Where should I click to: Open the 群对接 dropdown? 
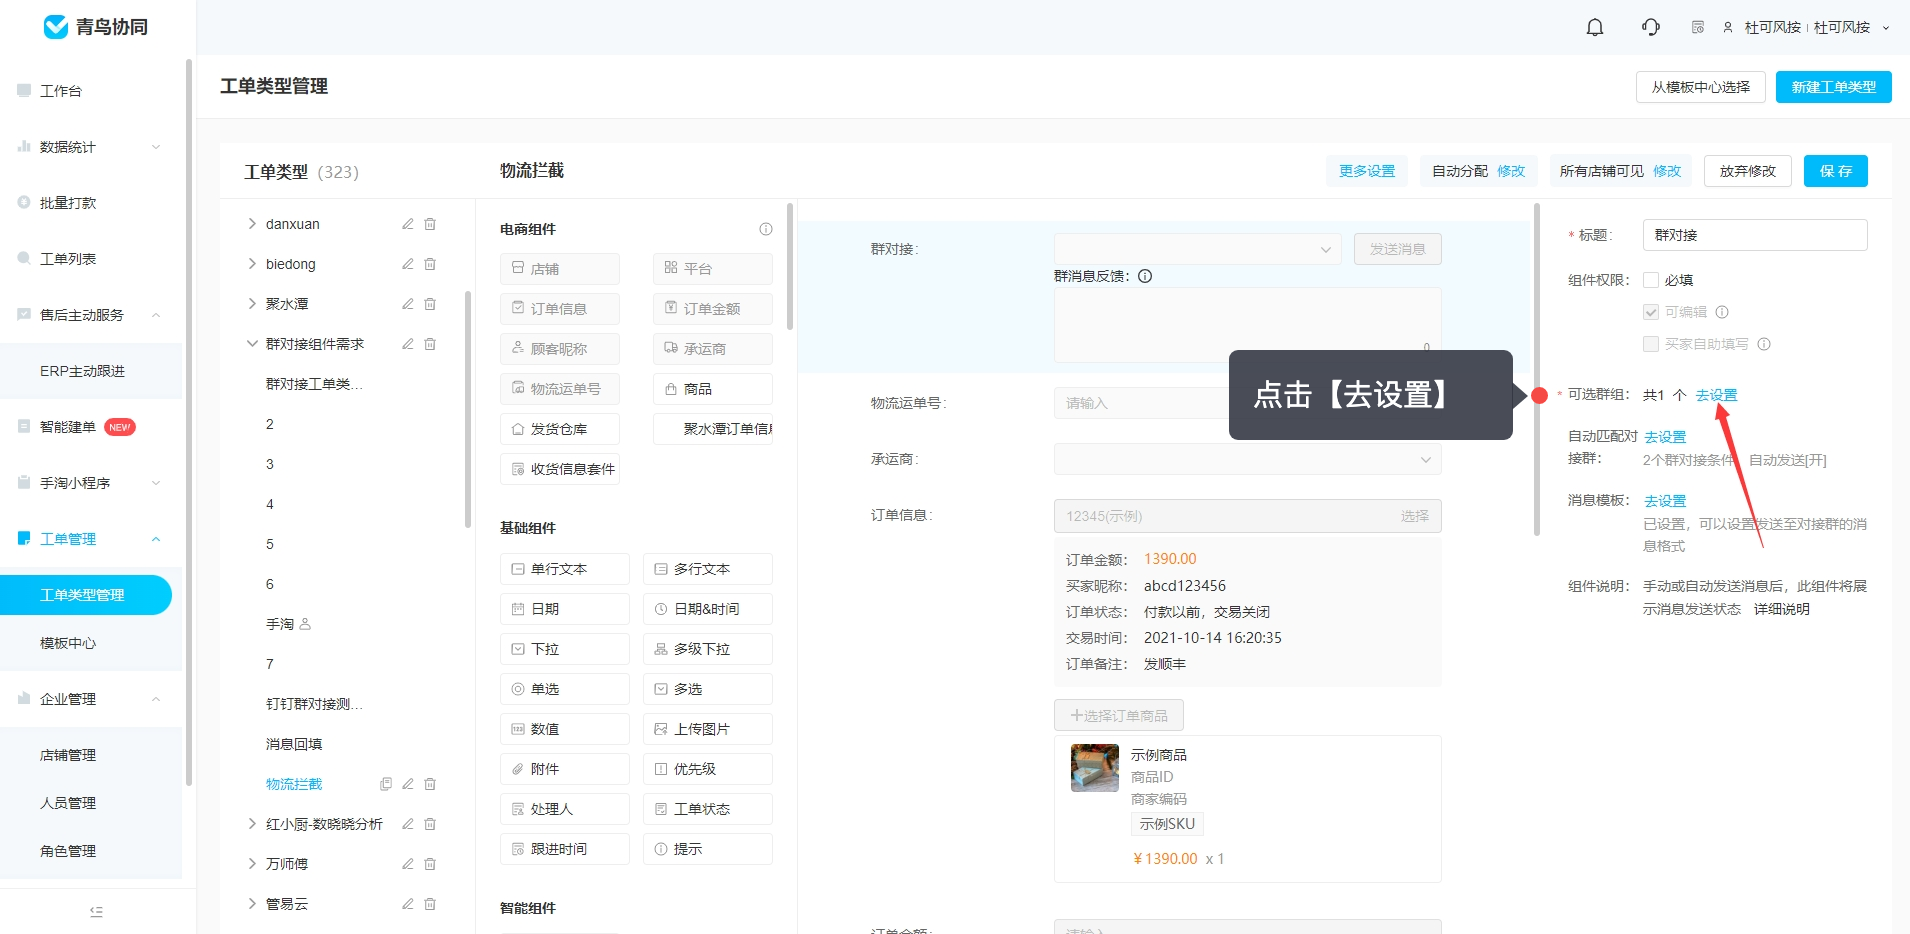(x=1197, y=249)
